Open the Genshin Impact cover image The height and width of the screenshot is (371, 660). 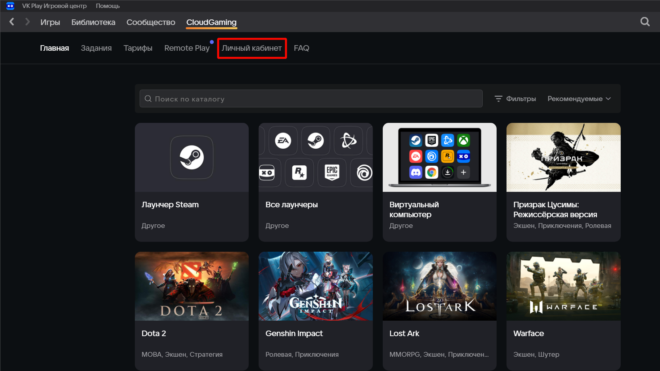tap(316, 286)
